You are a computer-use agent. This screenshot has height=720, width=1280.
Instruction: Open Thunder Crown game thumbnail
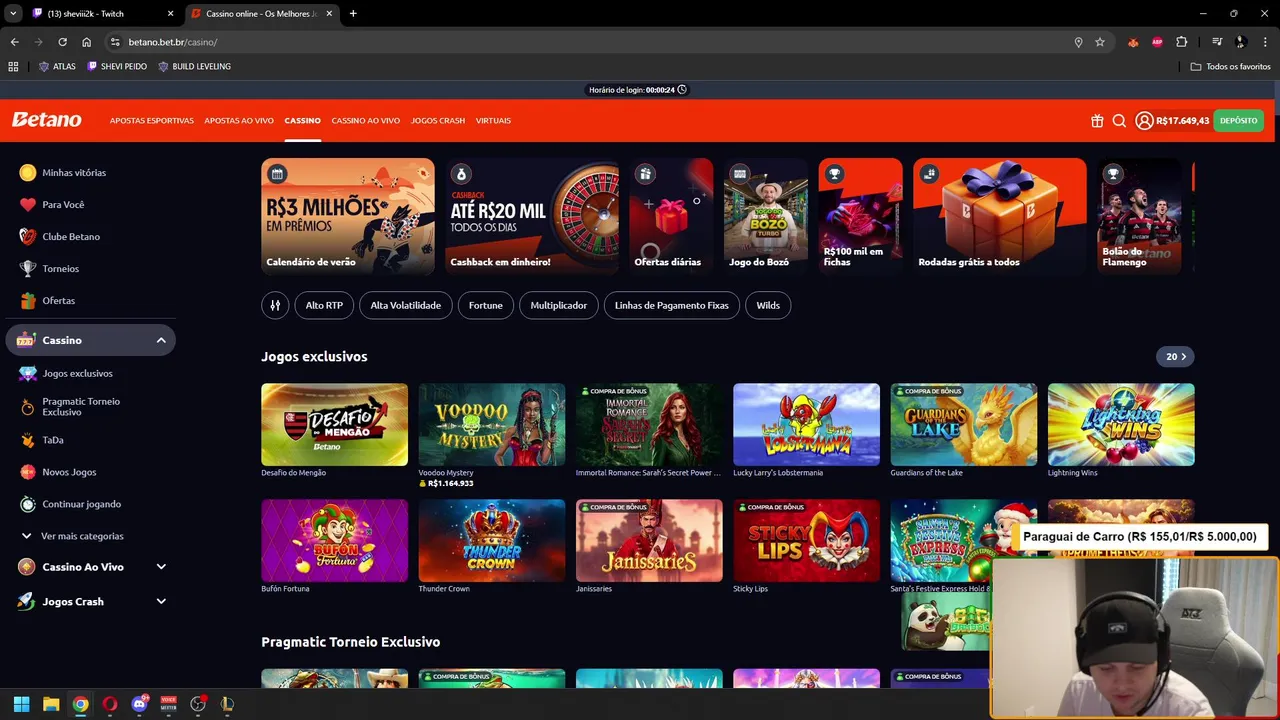tap(492, 541)
